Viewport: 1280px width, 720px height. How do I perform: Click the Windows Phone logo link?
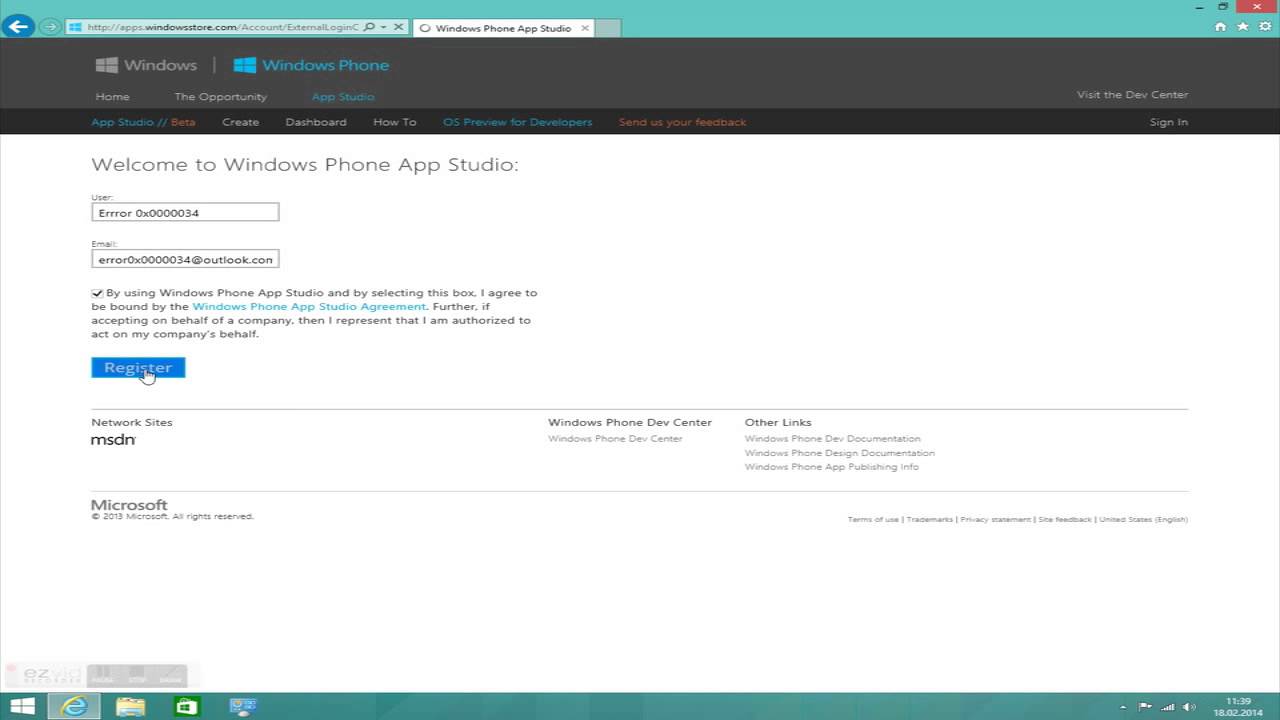[311, 65]
